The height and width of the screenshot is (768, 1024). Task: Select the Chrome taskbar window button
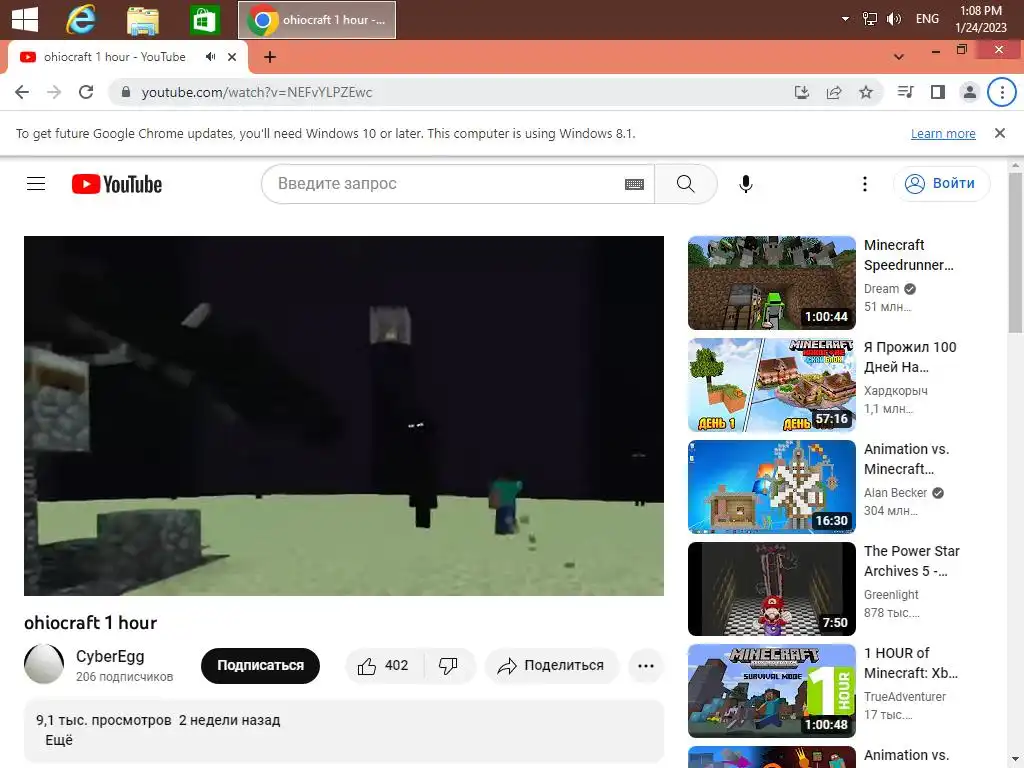317,20
